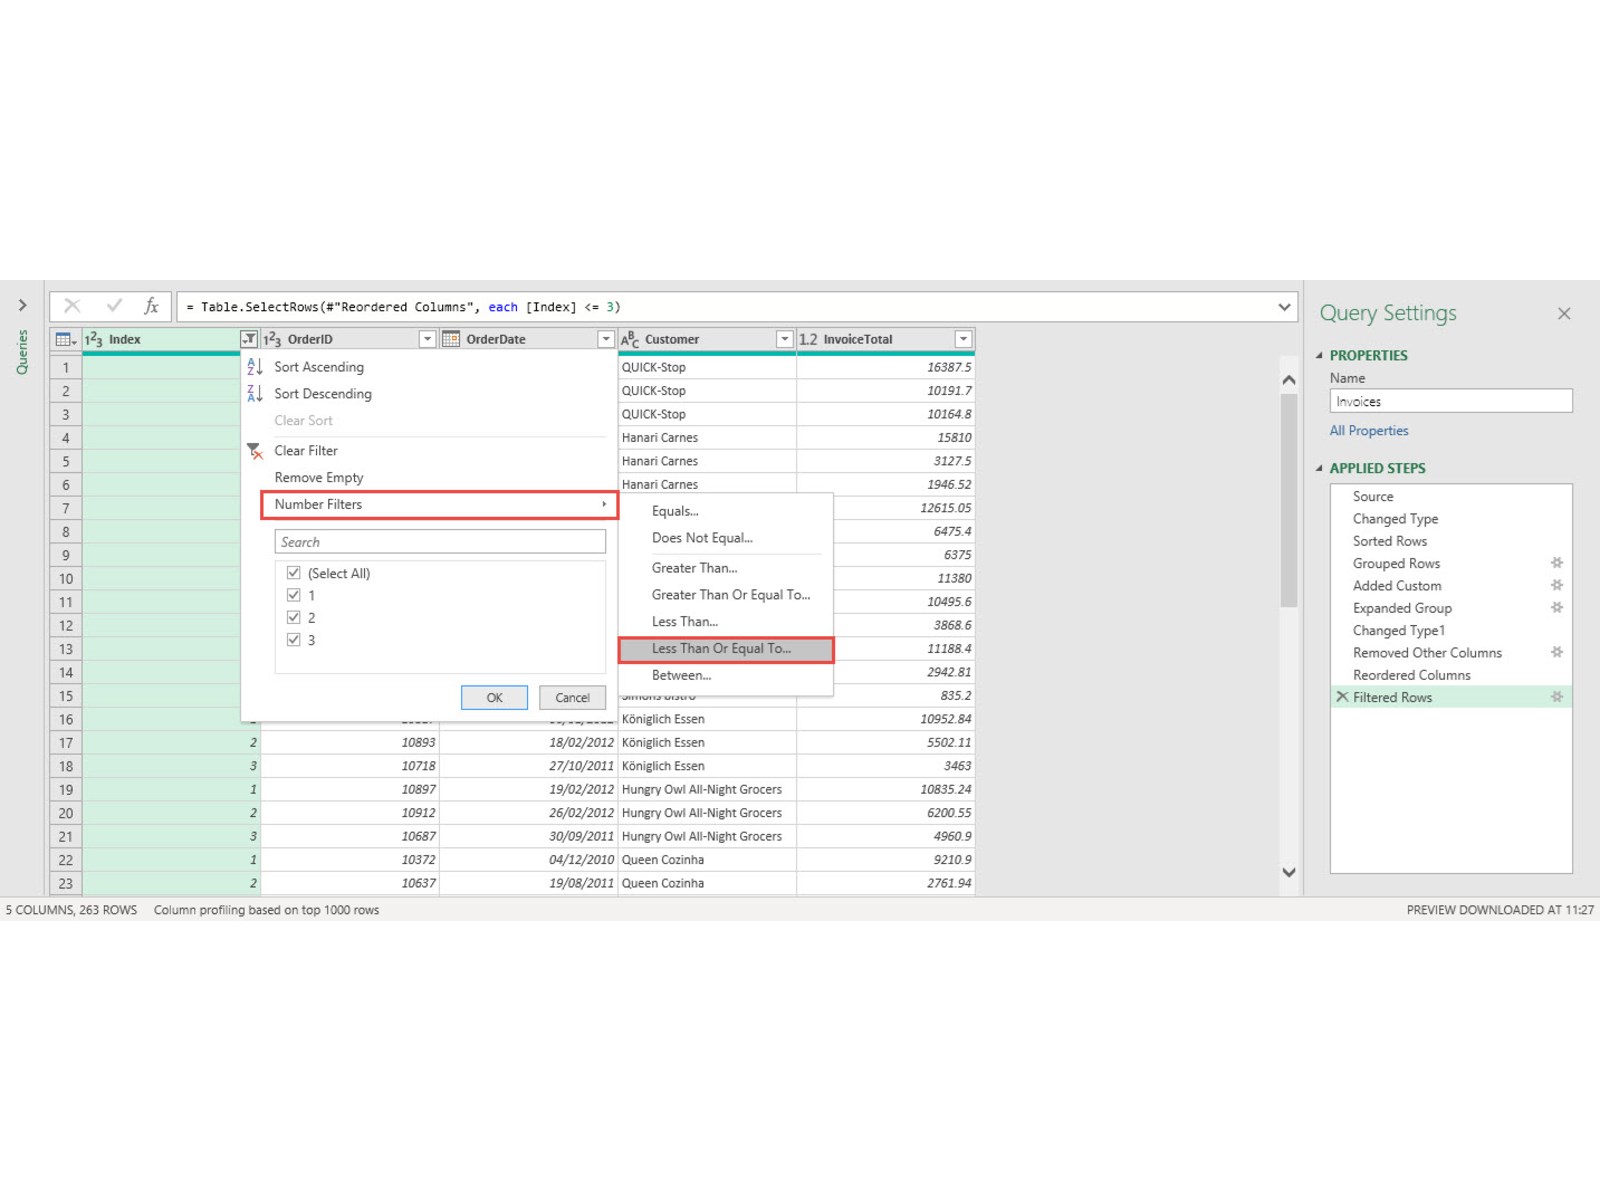Image resolution: width=1600 pixels, height=1200 pixels.
Task: Open the table menu icon in grid corner
Action: [x=65, y=340]
